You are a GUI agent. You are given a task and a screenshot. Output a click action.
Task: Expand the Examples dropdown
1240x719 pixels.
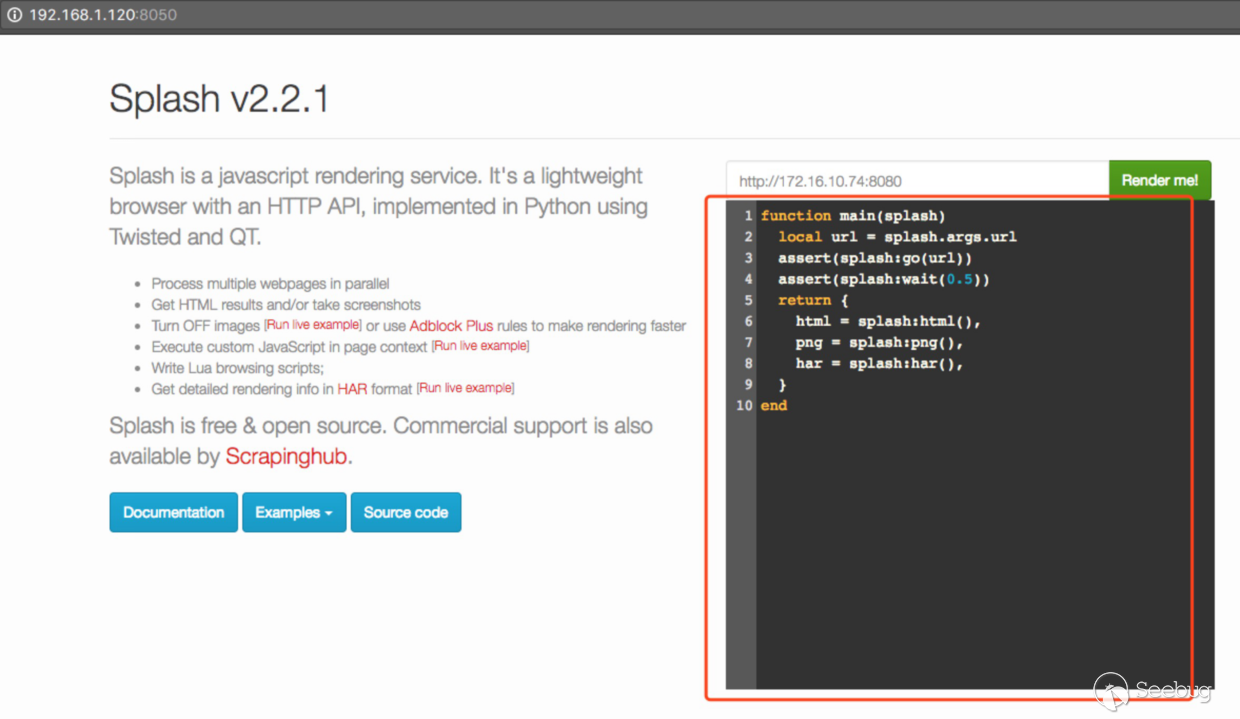(x=294, y=512)
